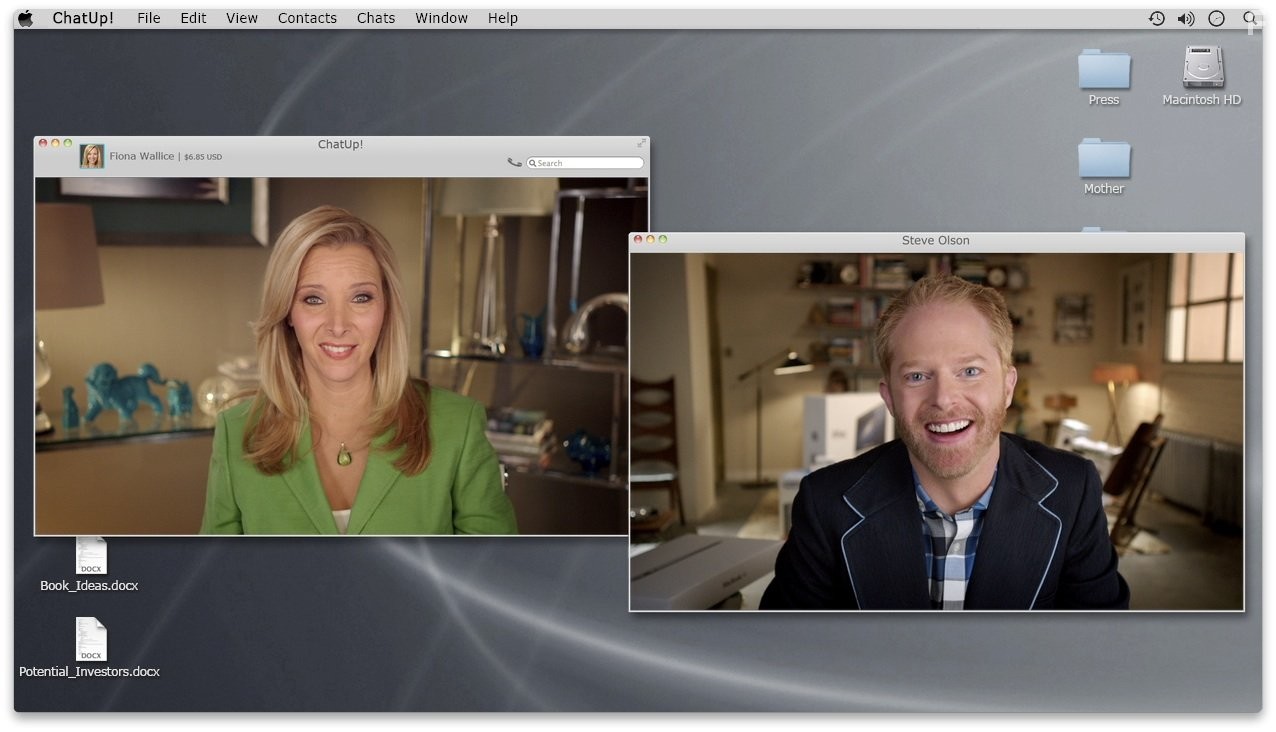Open the Contacts menu
Viewport: 1276px width, 732px height.
coord(307,17)
